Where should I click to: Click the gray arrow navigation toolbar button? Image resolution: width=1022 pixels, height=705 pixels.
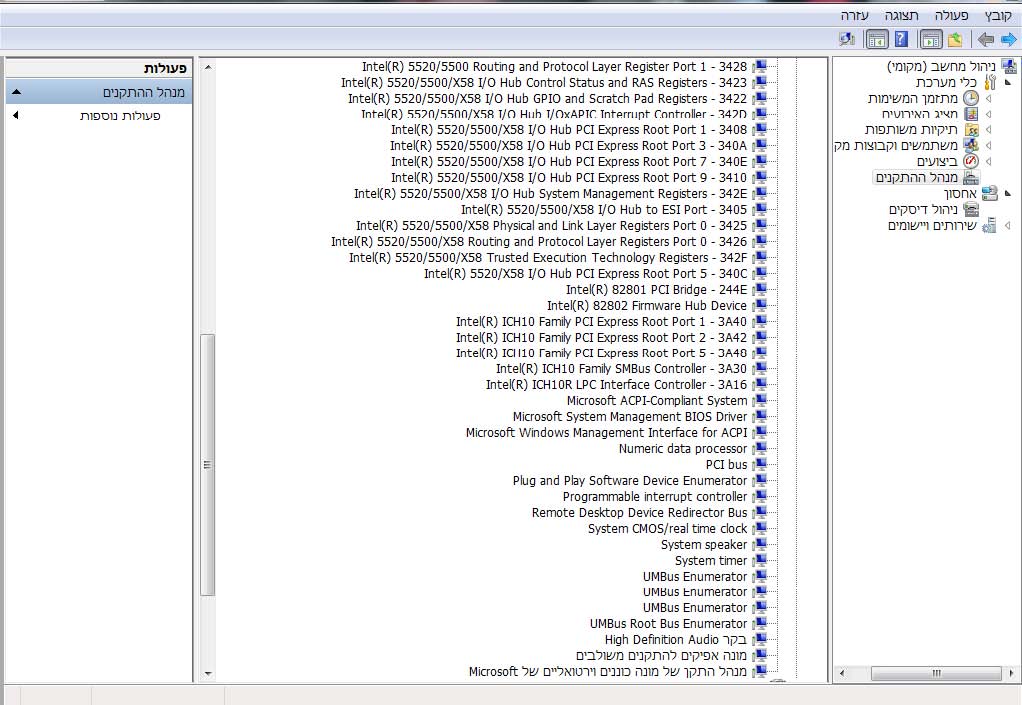point(986,40)
